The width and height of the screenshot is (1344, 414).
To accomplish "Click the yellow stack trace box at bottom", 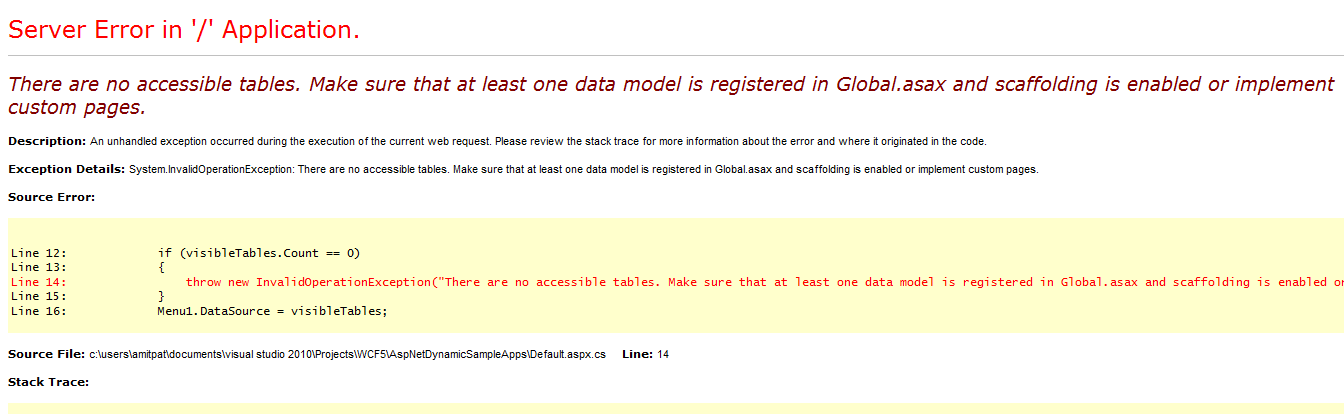I will 676,408.
